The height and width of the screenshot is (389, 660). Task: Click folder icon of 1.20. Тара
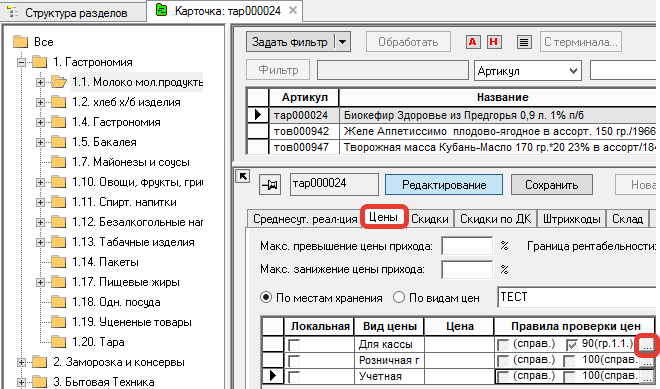click(59, 341)
